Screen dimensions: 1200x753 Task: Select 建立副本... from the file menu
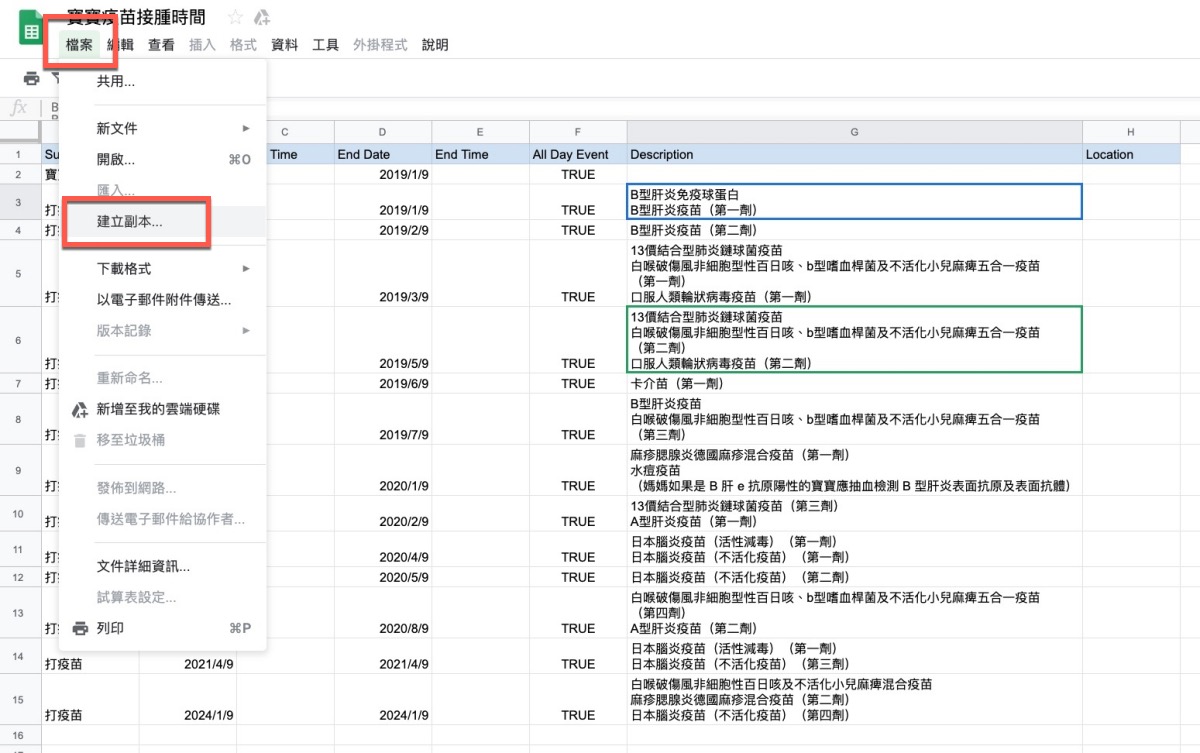[130, 222]
